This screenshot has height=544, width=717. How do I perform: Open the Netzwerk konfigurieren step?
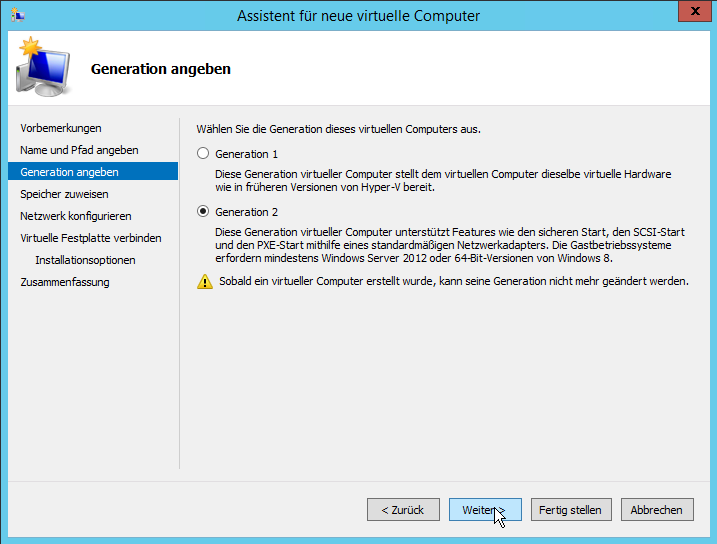click(x=76, y=216)
